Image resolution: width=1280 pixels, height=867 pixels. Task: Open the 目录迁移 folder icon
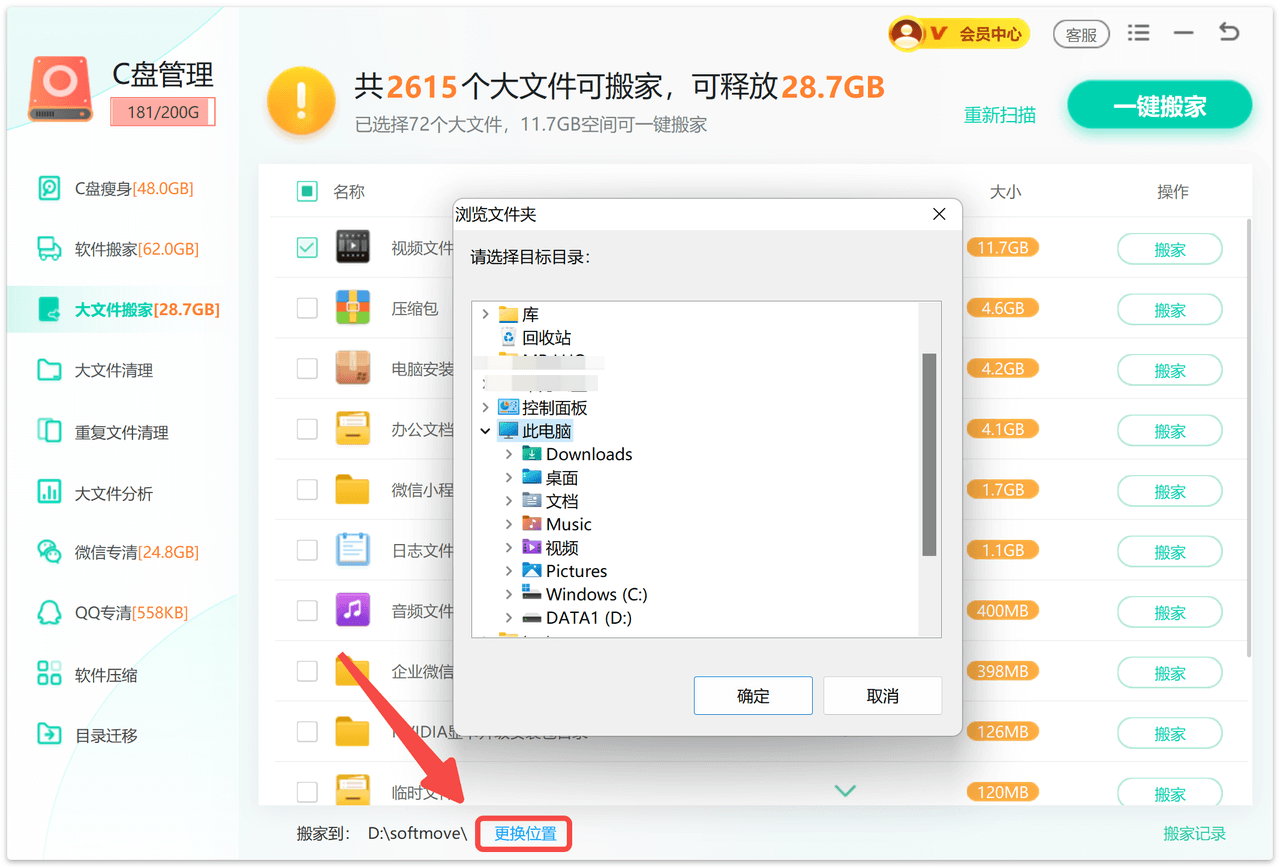pos(49,735)
